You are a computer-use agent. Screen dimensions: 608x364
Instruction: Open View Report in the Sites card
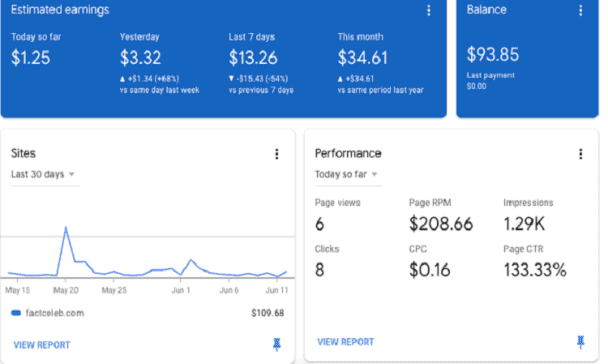(42, 345)
